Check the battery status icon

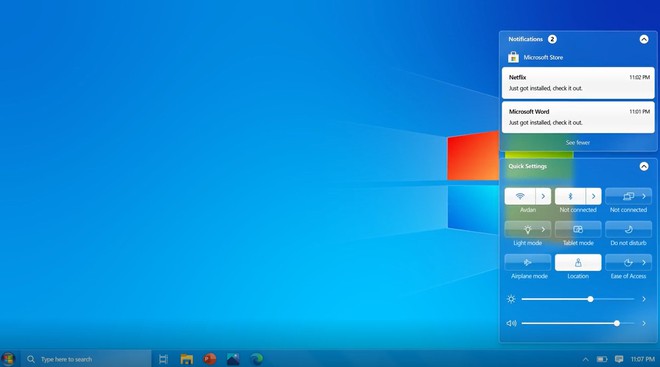pos(602,359)
